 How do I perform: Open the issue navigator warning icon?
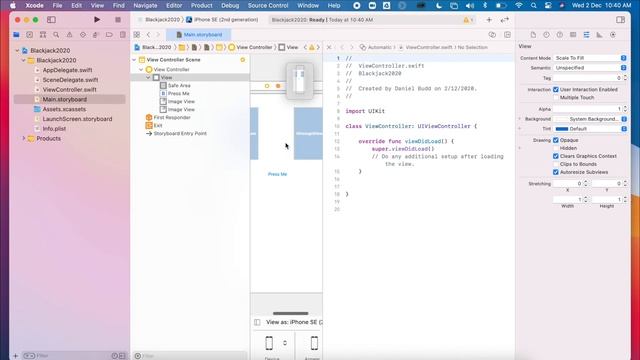[69, 35]
